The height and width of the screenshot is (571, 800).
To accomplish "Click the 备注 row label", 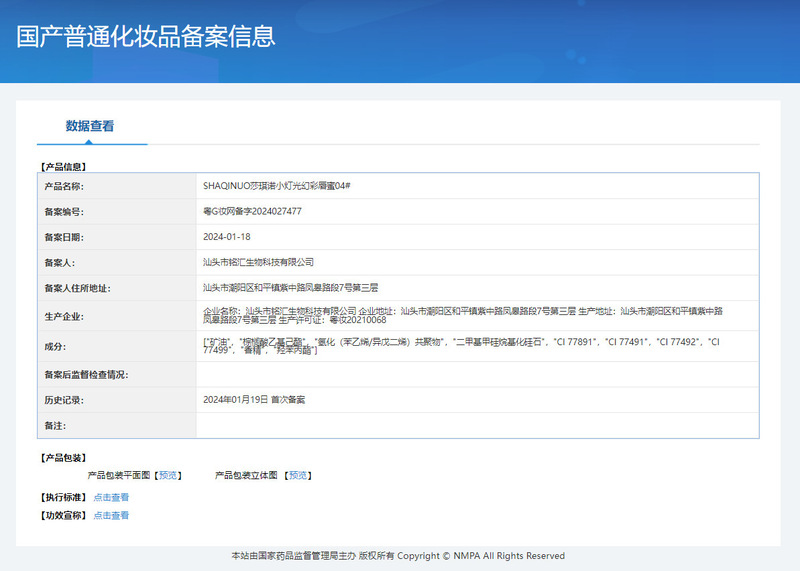I will (x=55, y=426).
